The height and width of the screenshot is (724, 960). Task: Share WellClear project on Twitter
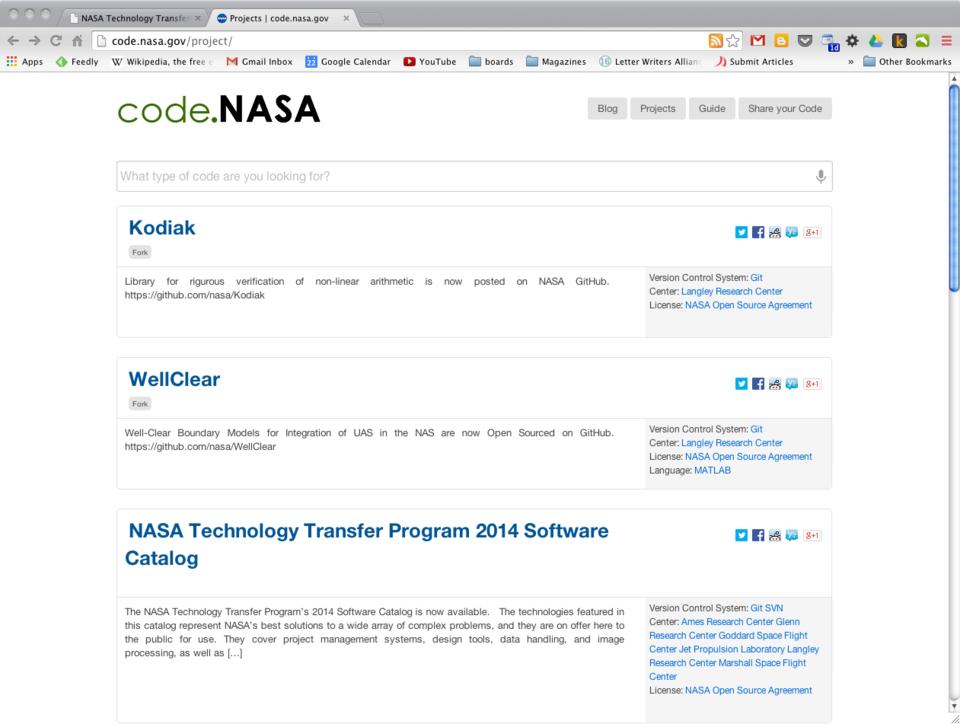pyautogui.click(x=741, y=383)
